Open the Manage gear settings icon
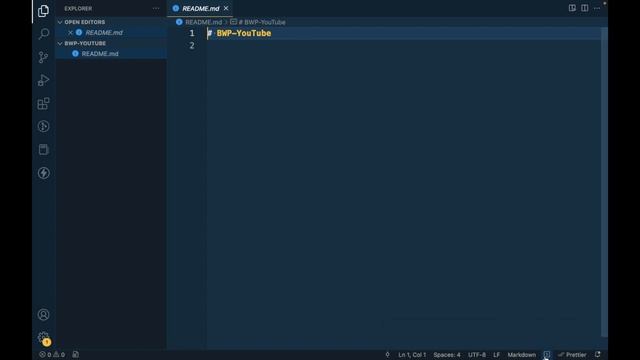Viewport: 640px width, 360px height. 43,338
